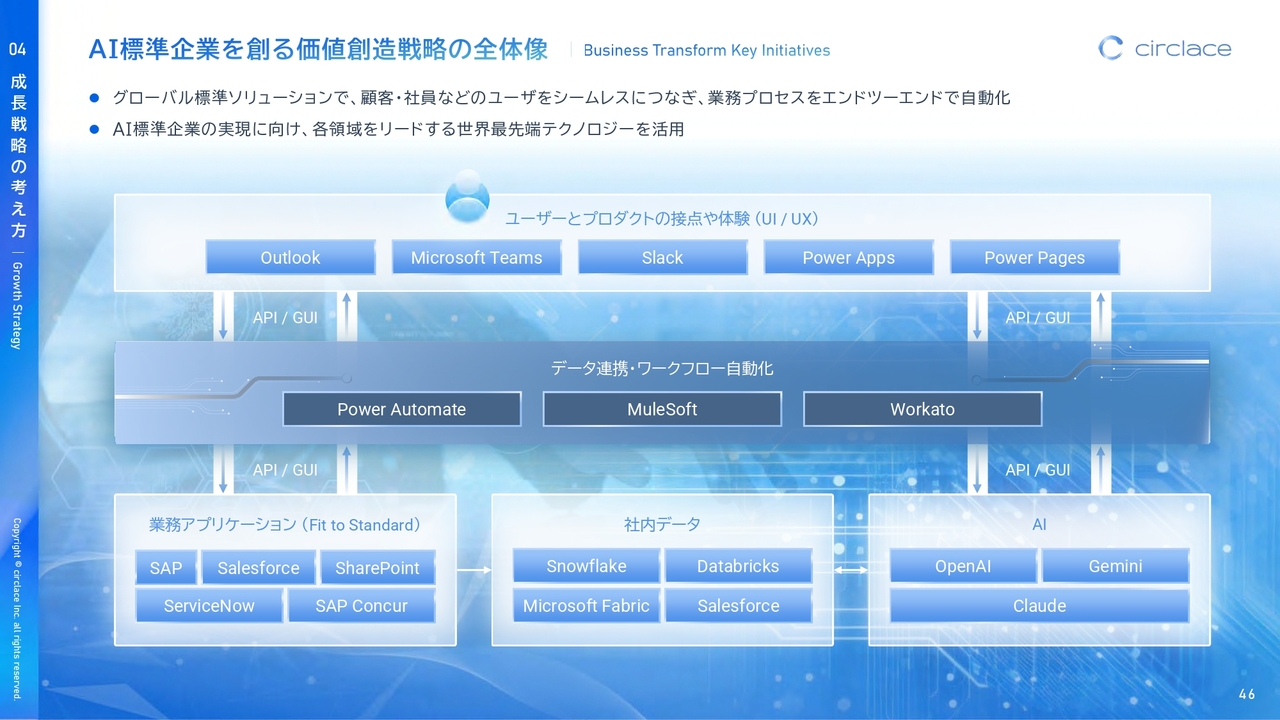Screen dimensions: 1280x720
Task: Click the Slack box
Action: point(662,257)
